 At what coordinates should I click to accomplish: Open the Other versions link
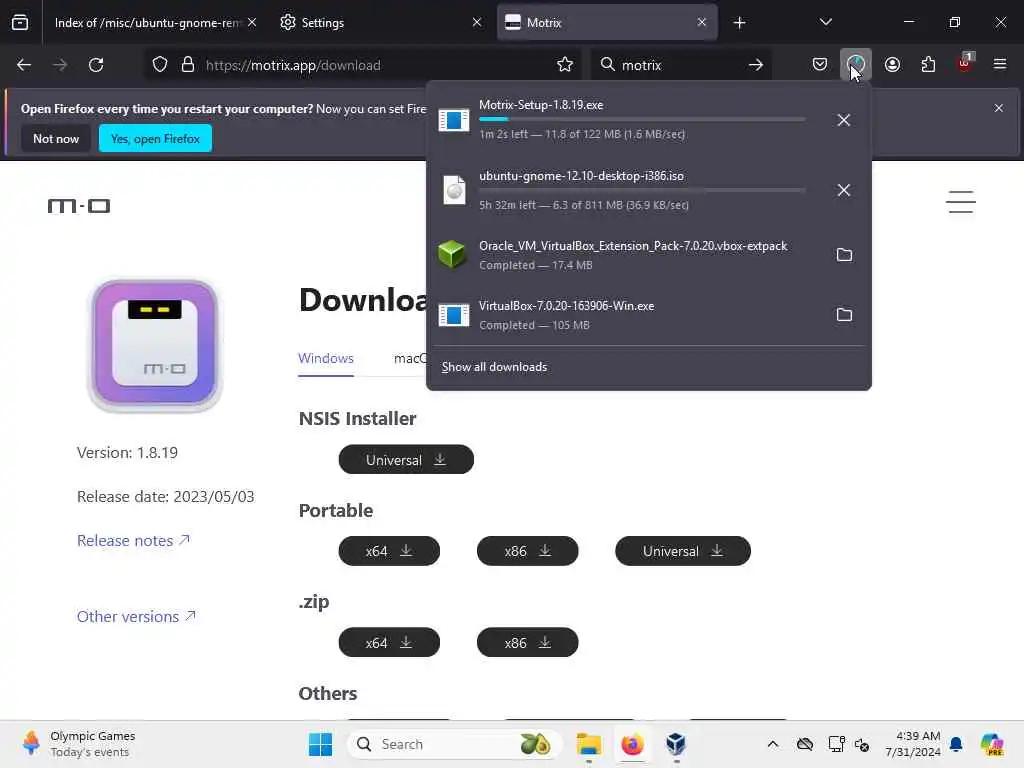click(136, 616)
